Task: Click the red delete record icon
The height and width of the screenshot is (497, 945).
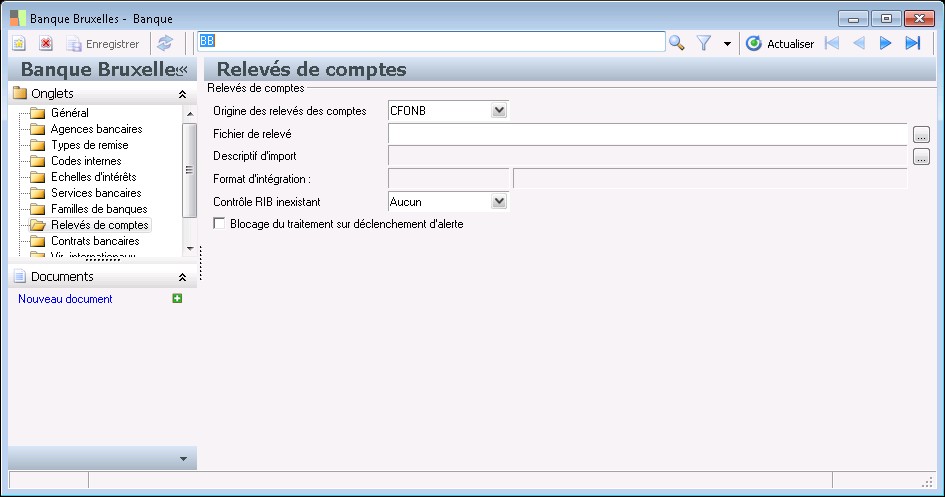Action: coord(46,43)
